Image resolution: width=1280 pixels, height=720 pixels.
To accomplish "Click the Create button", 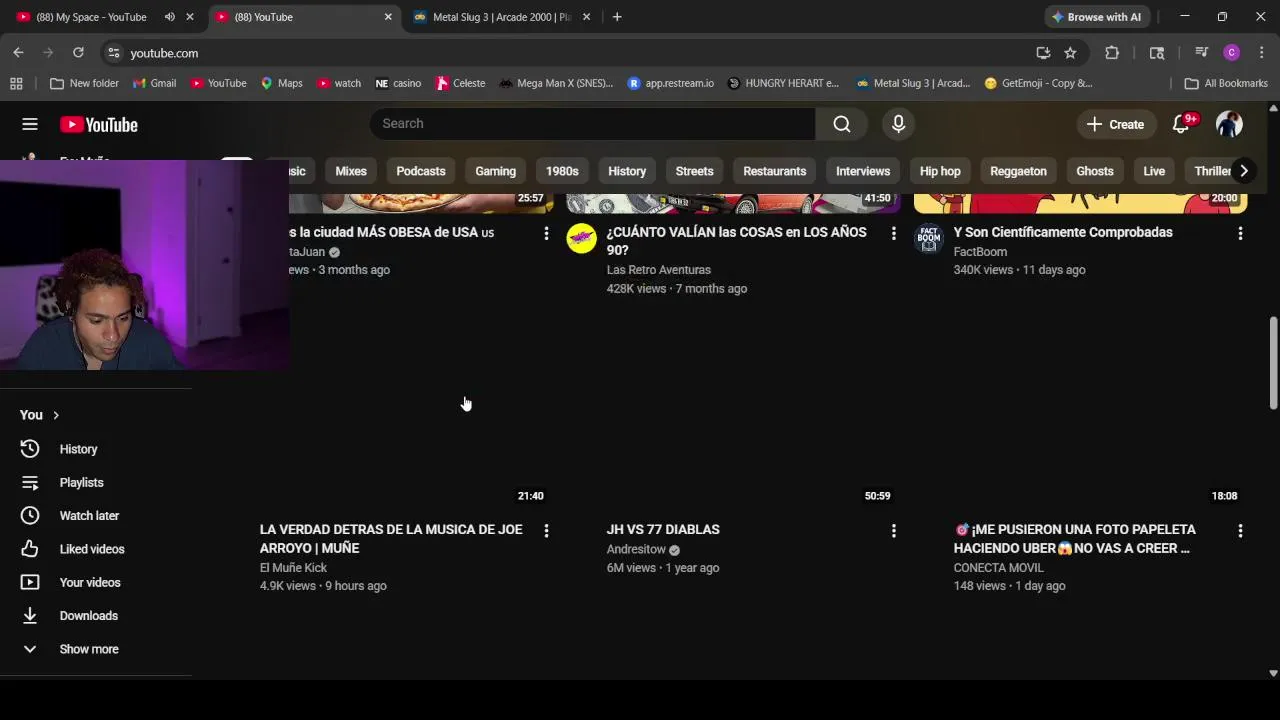I will (x=1115, y=124).
